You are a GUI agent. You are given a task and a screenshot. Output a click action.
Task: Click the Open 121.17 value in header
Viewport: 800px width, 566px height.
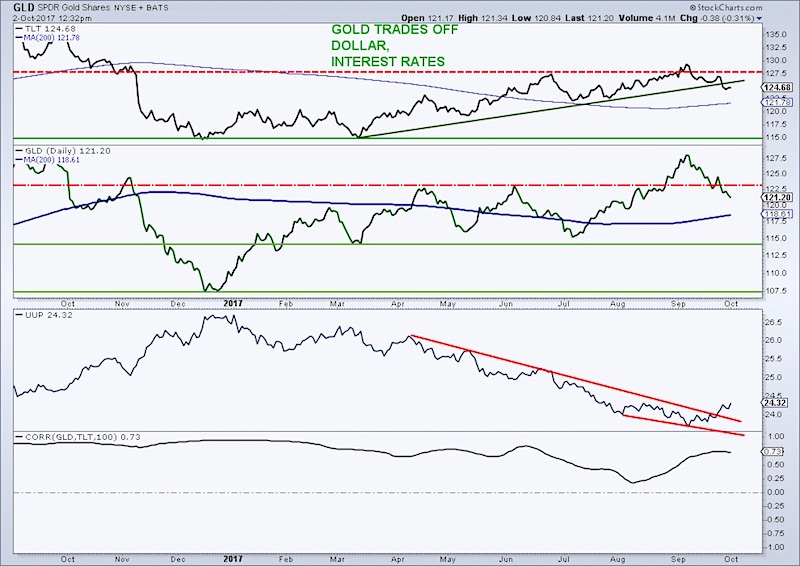coord(427,18)
